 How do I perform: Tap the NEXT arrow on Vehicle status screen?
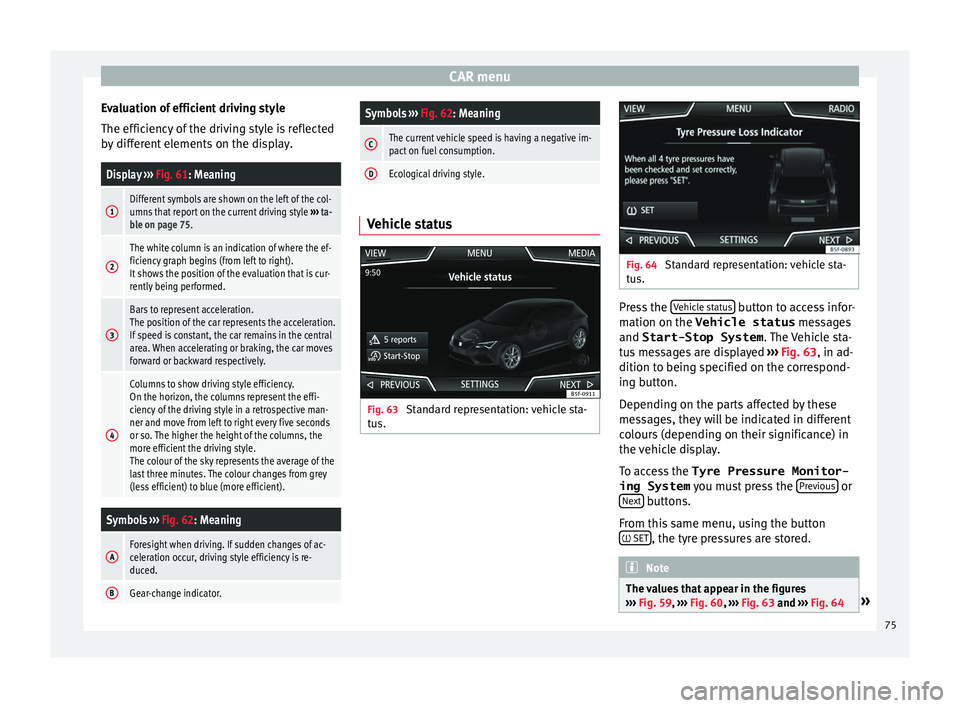coord(589,384)
